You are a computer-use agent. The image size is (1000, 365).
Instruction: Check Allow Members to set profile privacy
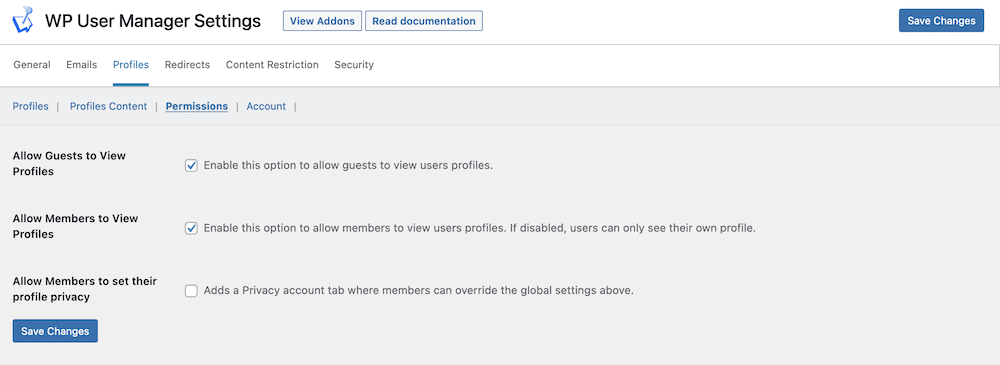tap(191, 290)
